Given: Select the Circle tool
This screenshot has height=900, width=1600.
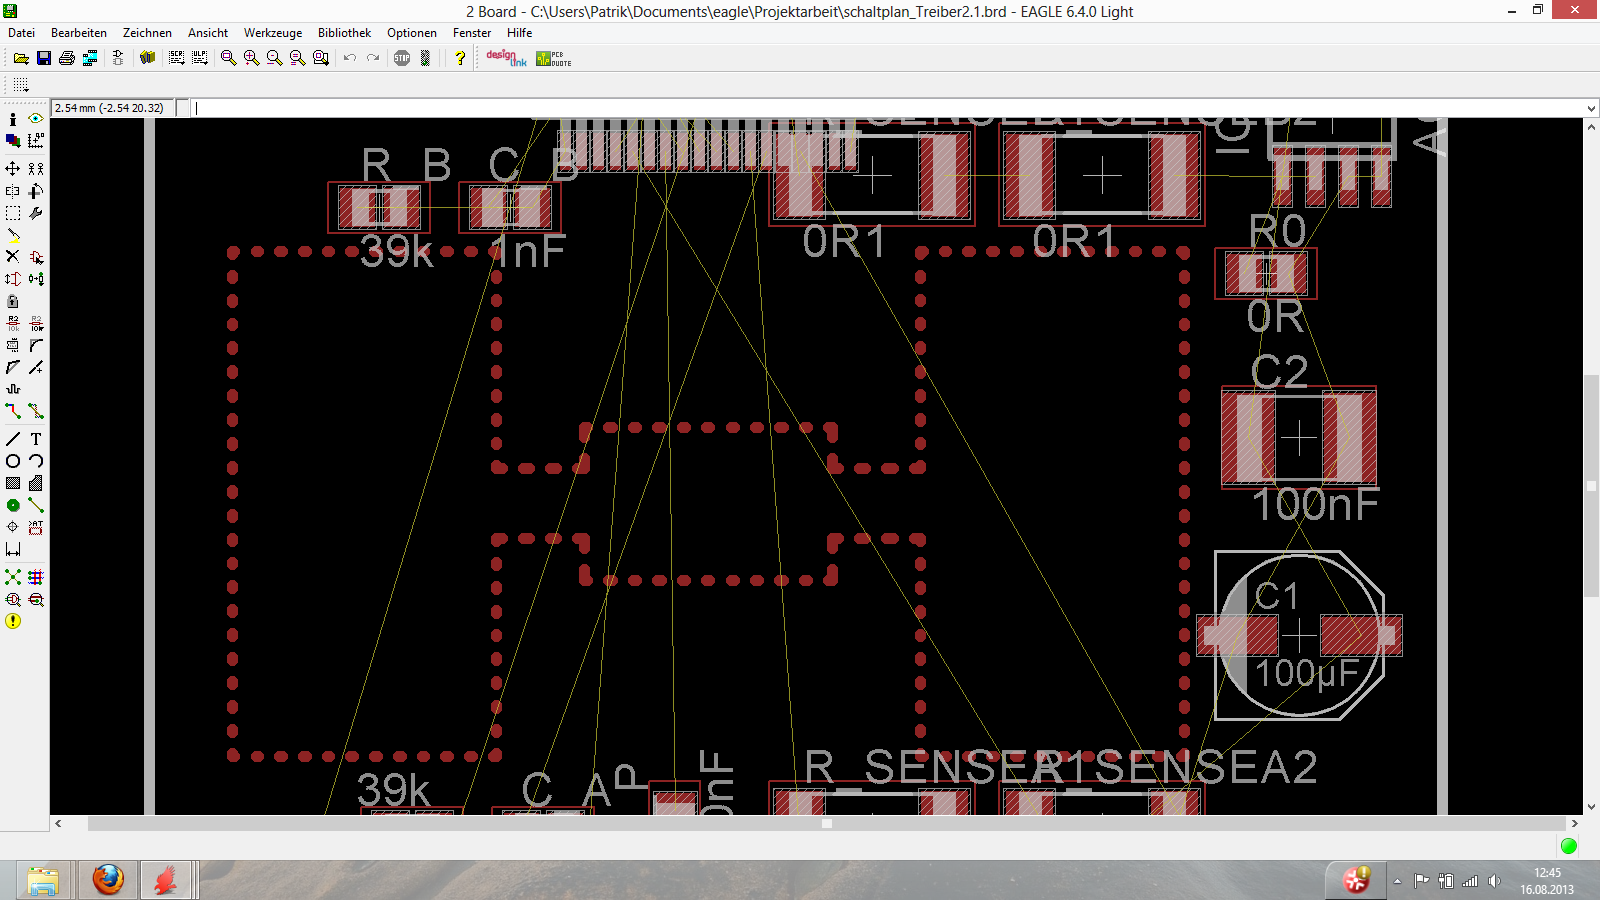Looking at the screenshot, I should pos(13,461).
